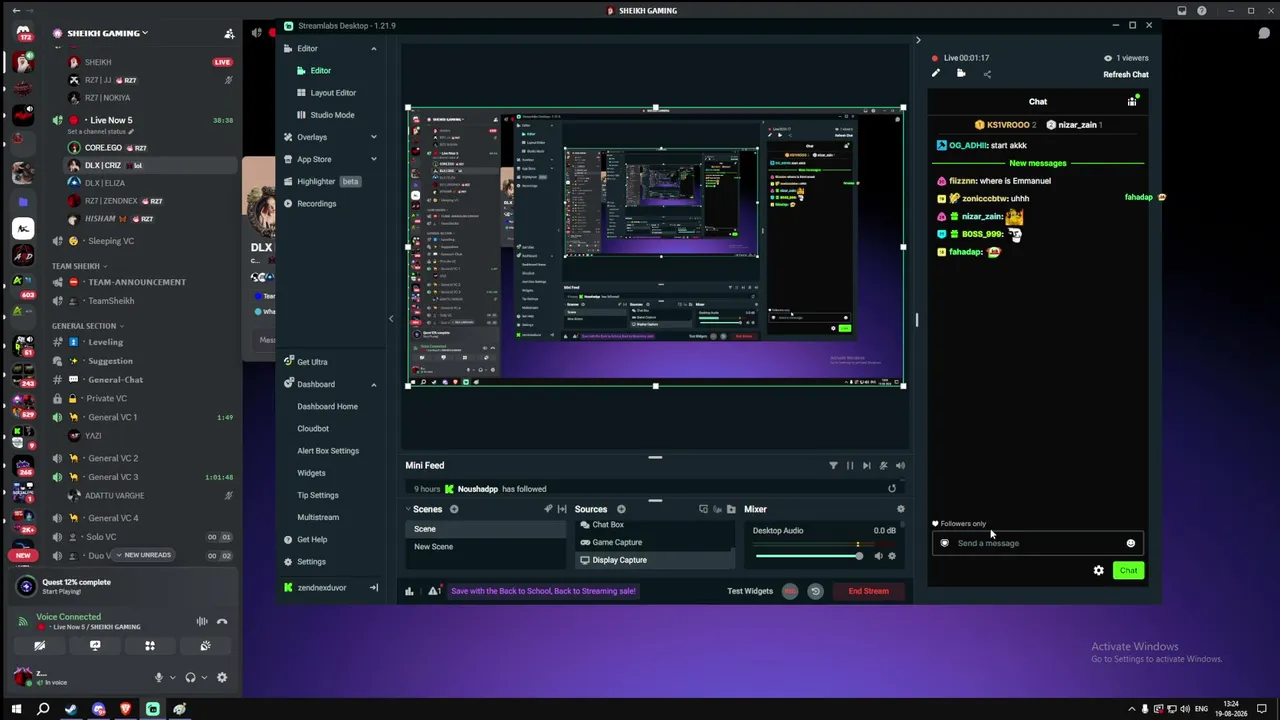Open Discord inbox icon in title bar
Viewport: 1280px width, 720px height.
point(1182,11)
